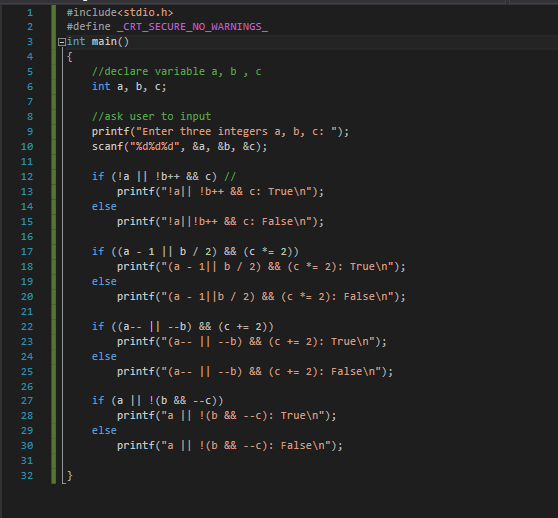Image resolution: width=558 pixels, height=518 pixels.
Task: Click printf 'a || !(b && --c): True' line
Action: [x=227, y=416]
